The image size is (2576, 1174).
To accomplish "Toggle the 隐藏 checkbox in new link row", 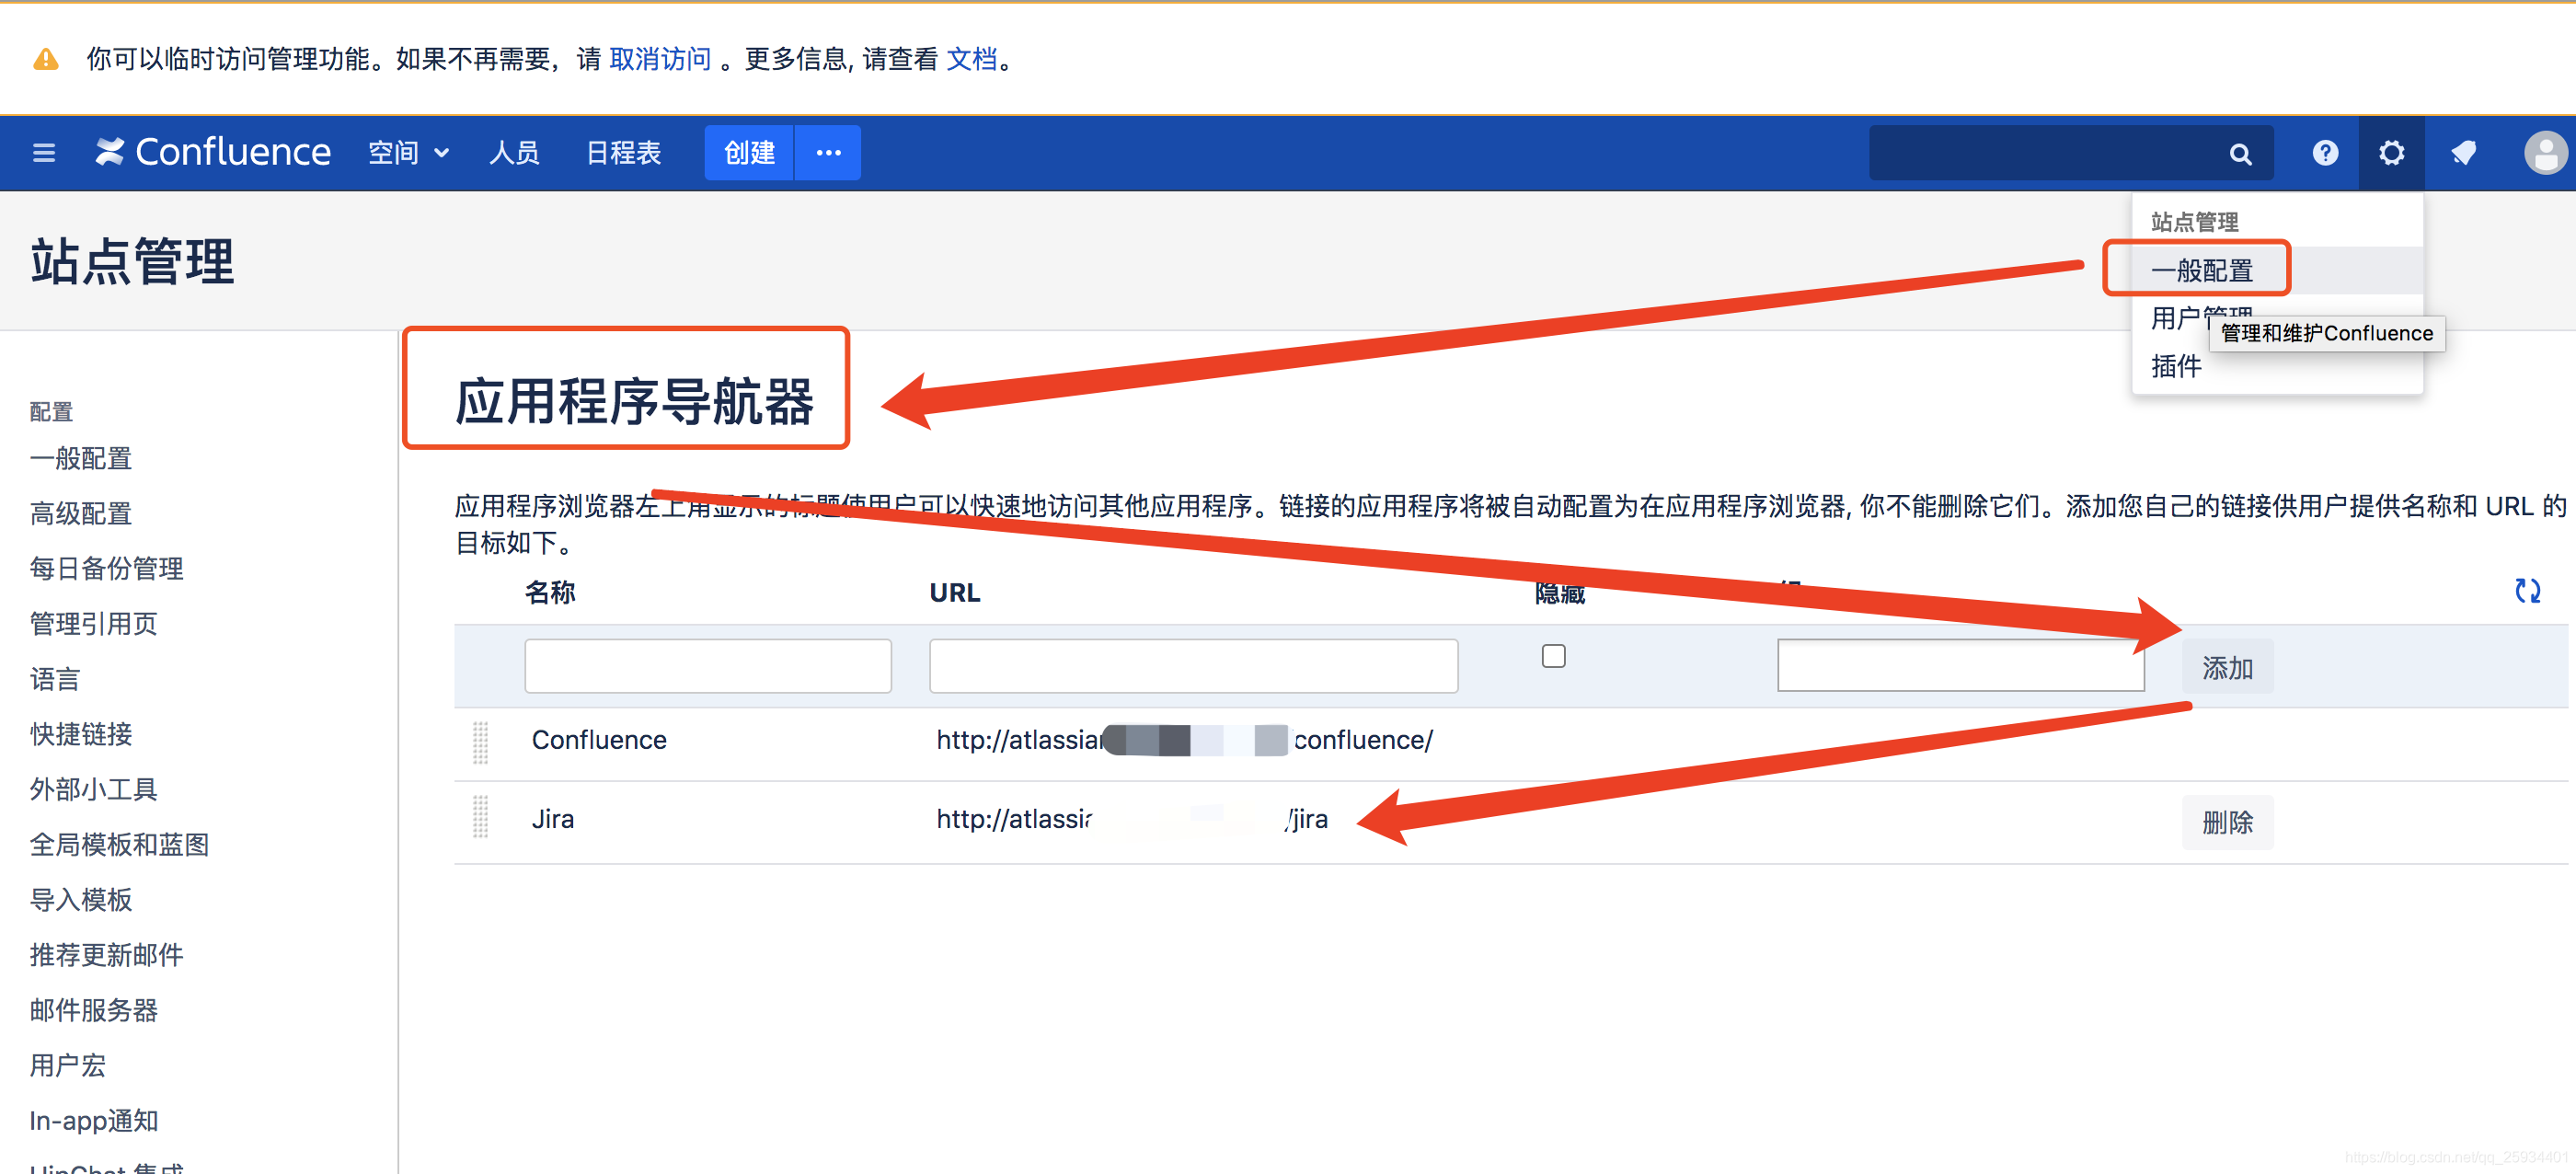I will [1553, 656].
